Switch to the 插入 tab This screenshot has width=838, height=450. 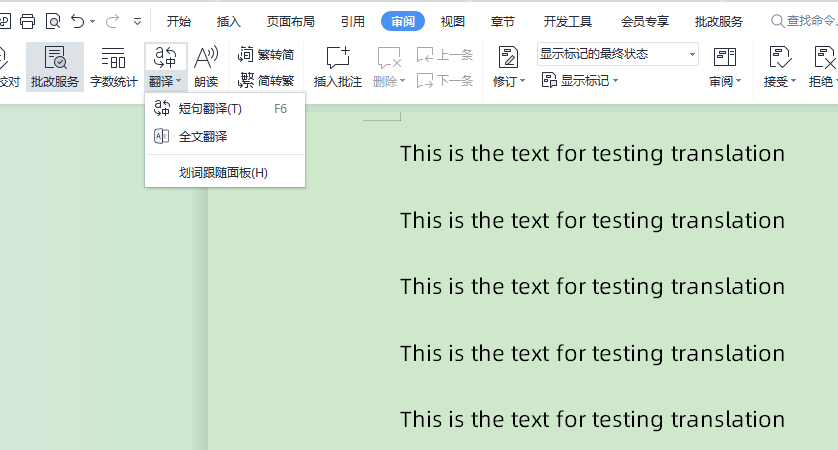tap(229, 21)
